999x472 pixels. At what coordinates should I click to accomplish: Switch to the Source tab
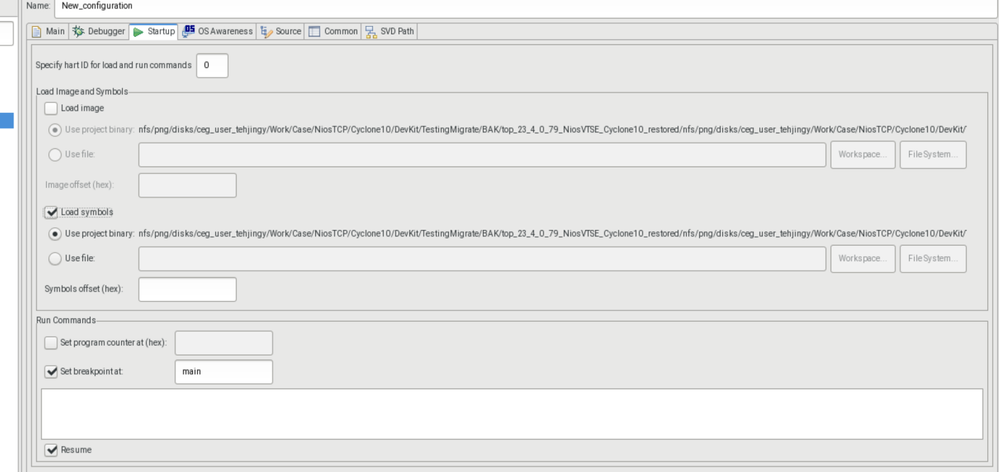(x=281, y=31)
